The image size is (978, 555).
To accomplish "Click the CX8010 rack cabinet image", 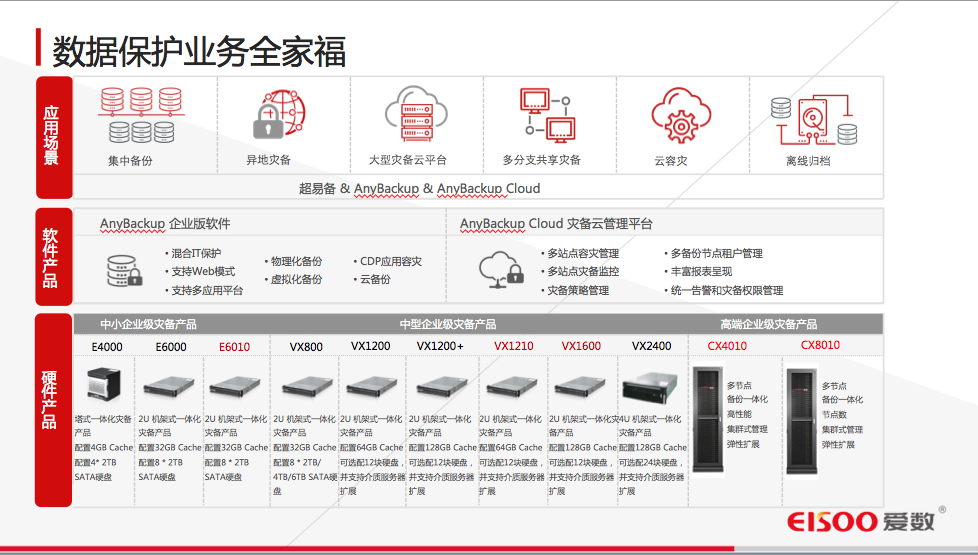I will point(802,421).
